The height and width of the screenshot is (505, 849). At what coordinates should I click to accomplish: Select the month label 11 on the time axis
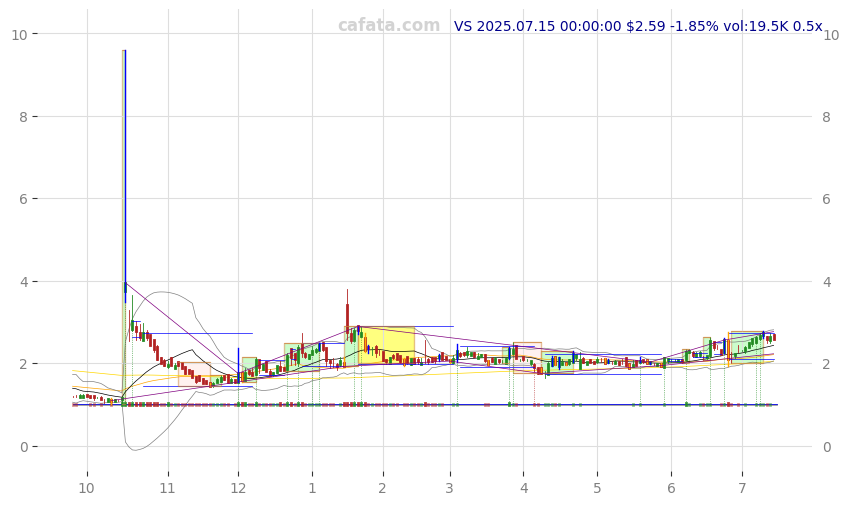[168, 489]
